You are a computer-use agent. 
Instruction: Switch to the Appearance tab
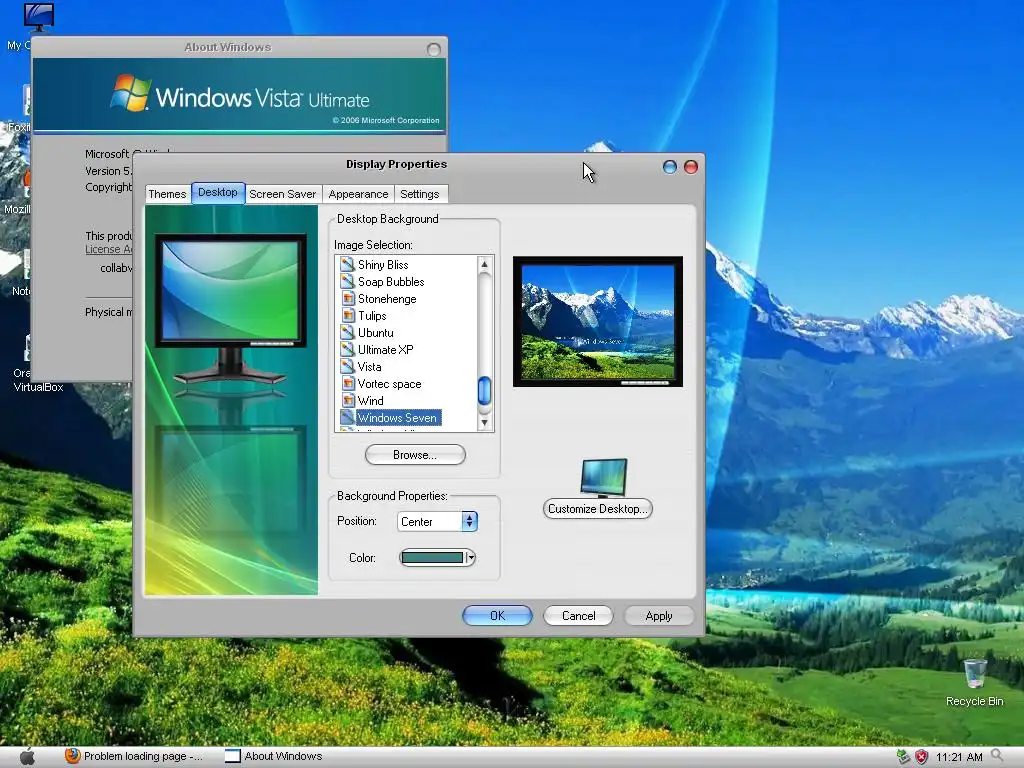[x=359, y=194]
